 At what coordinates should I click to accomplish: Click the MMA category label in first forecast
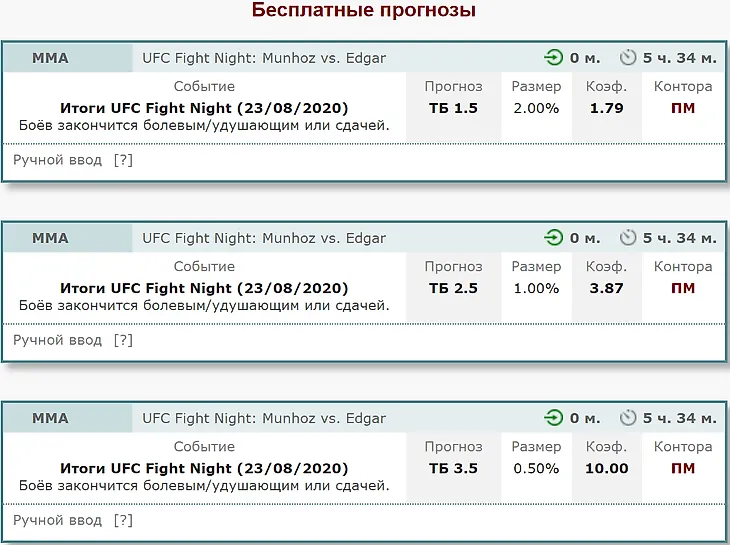[x=50, y=58]
